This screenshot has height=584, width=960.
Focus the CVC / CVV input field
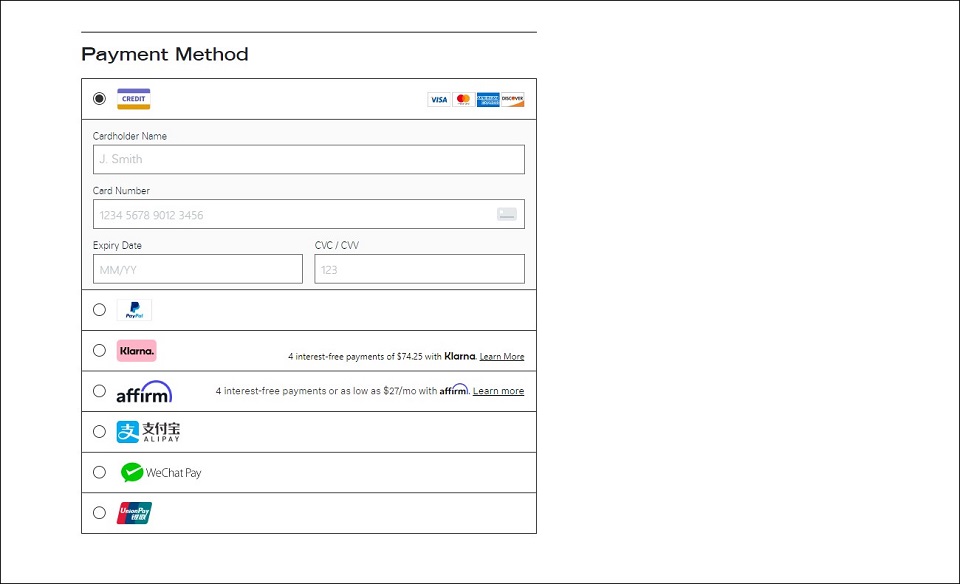419,269
